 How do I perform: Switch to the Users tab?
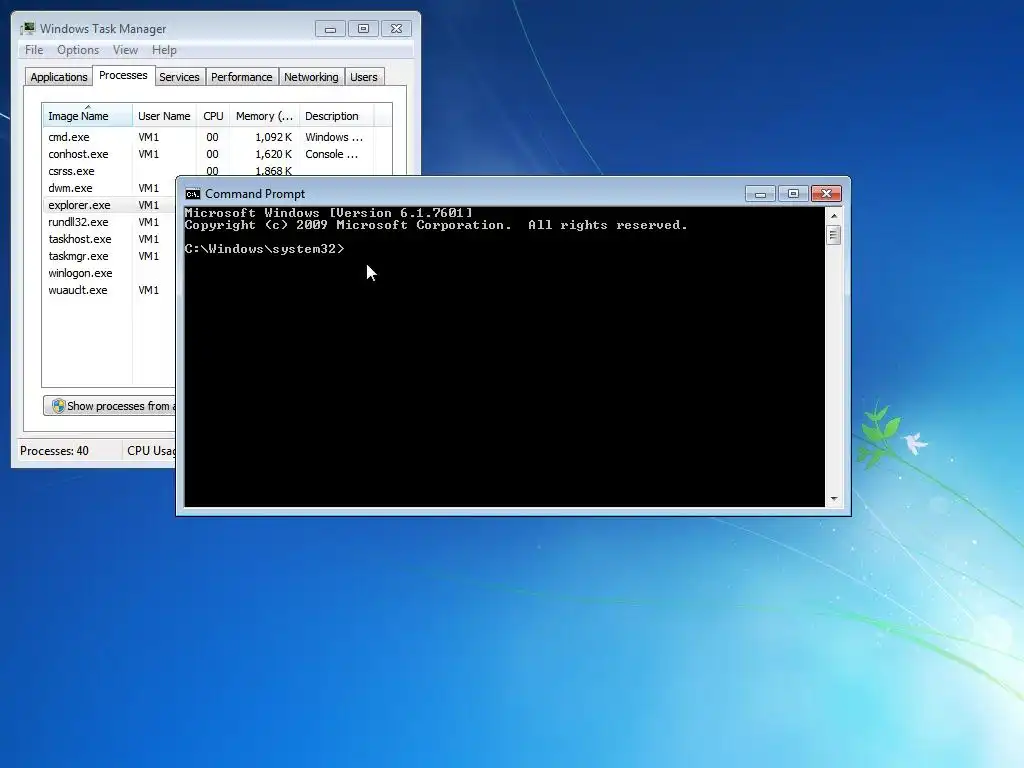coord(363,77)
